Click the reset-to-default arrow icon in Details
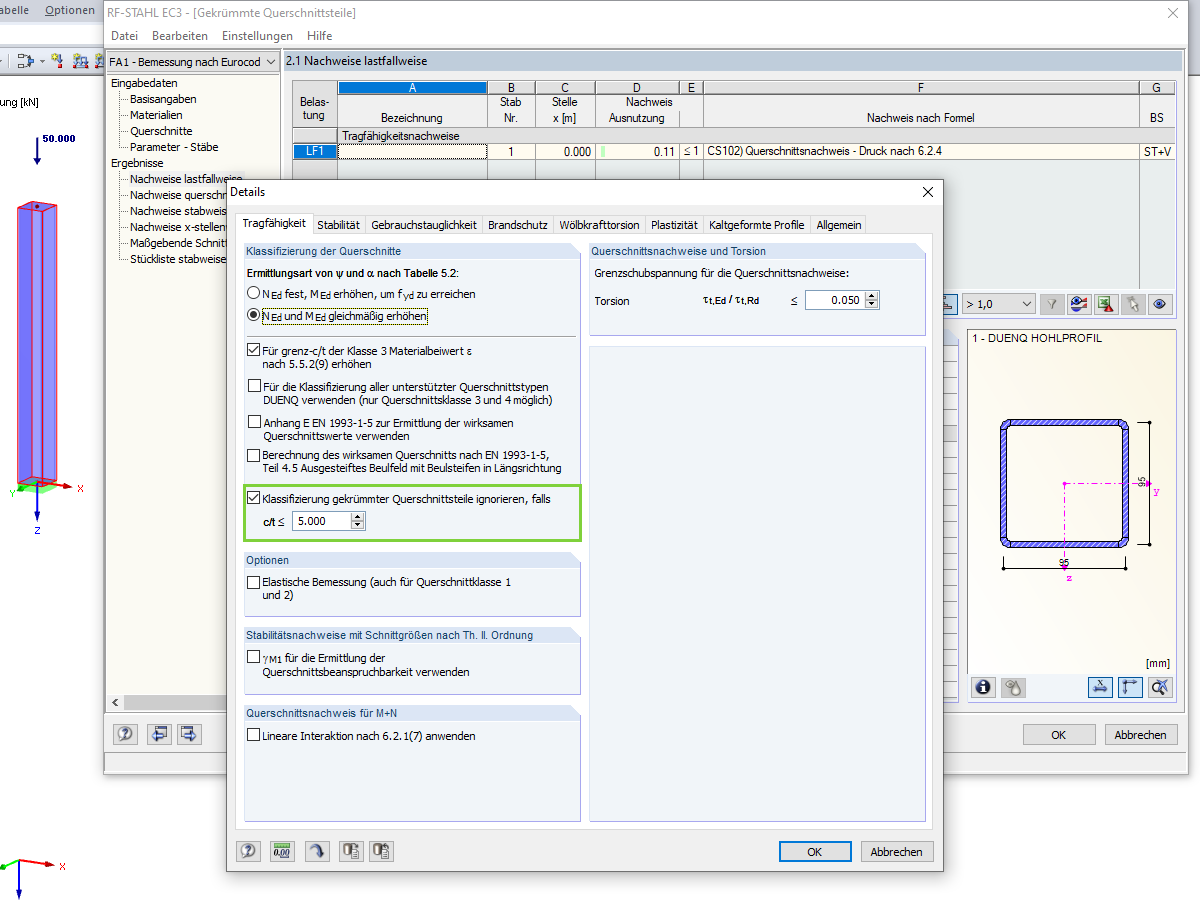Viewport: 1200px width, 900px height. (316, 851)
